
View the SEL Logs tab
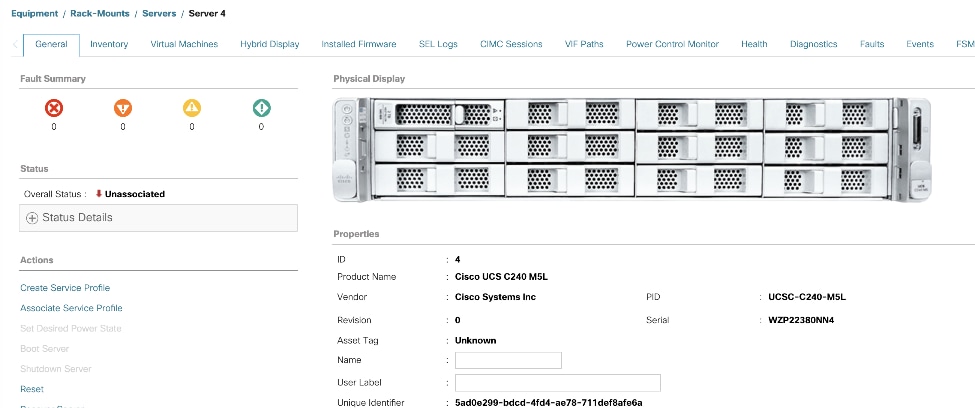click(438, 44)
